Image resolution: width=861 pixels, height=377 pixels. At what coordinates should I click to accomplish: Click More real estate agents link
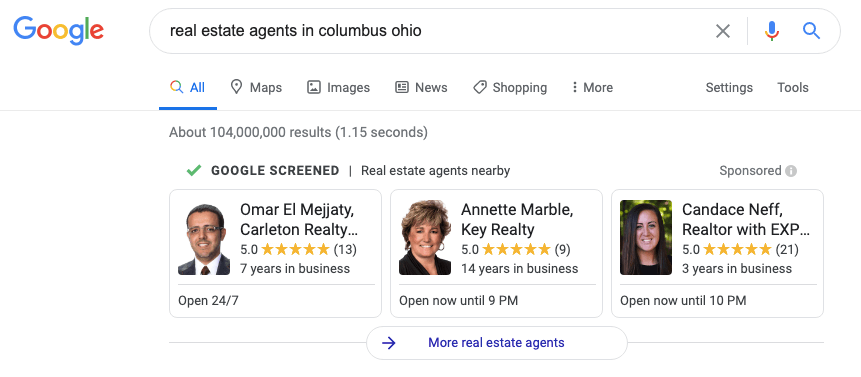pyautogui.click(x=496, y=343)
